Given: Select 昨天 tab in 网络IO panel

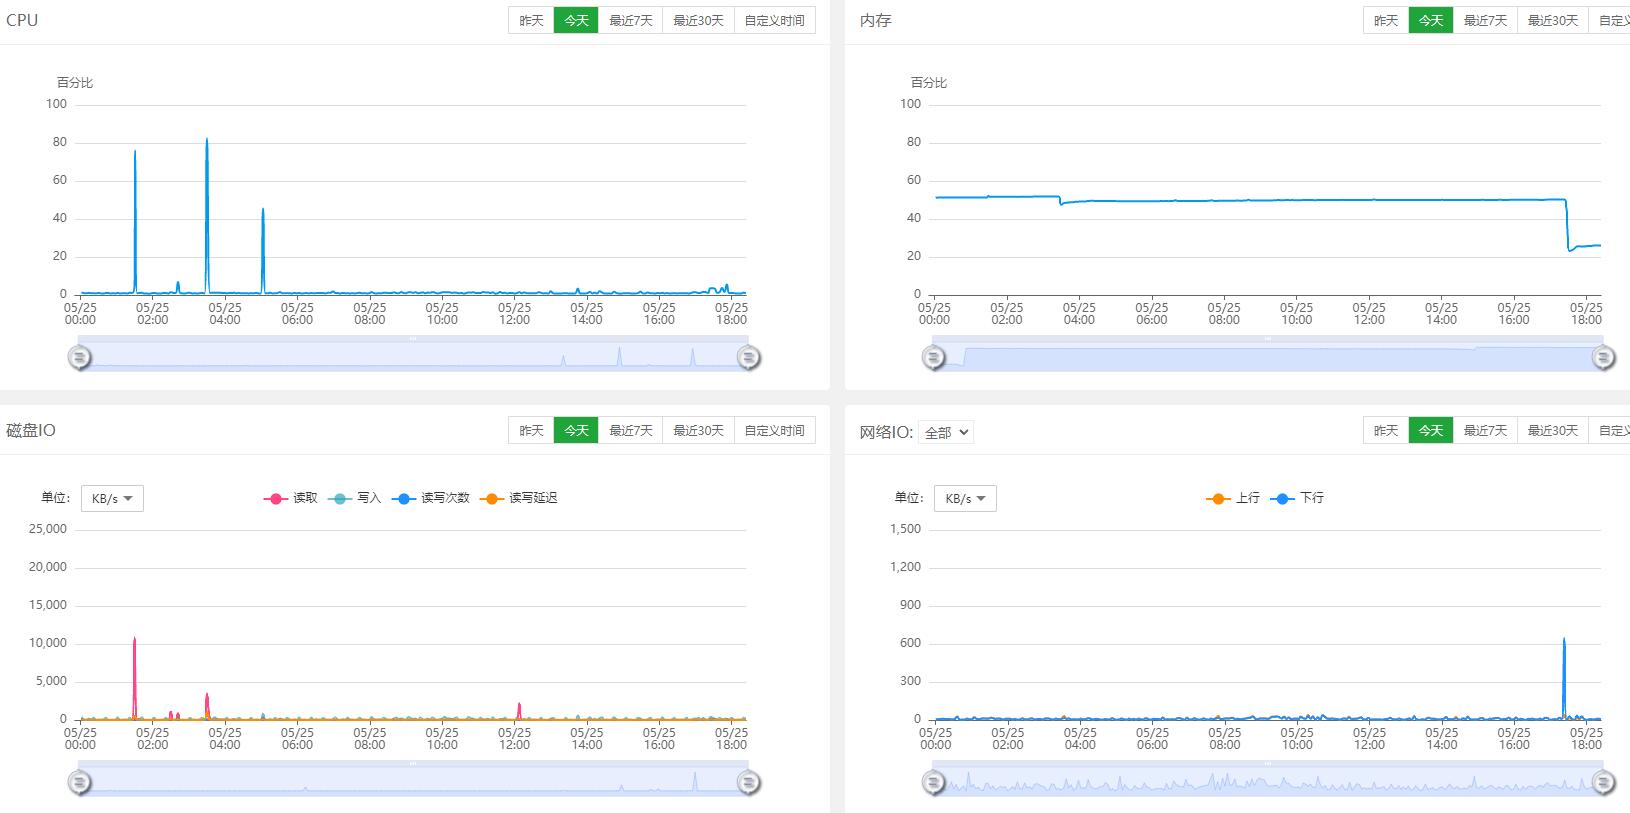Looking at the screenshot, I should [1386, 430].
